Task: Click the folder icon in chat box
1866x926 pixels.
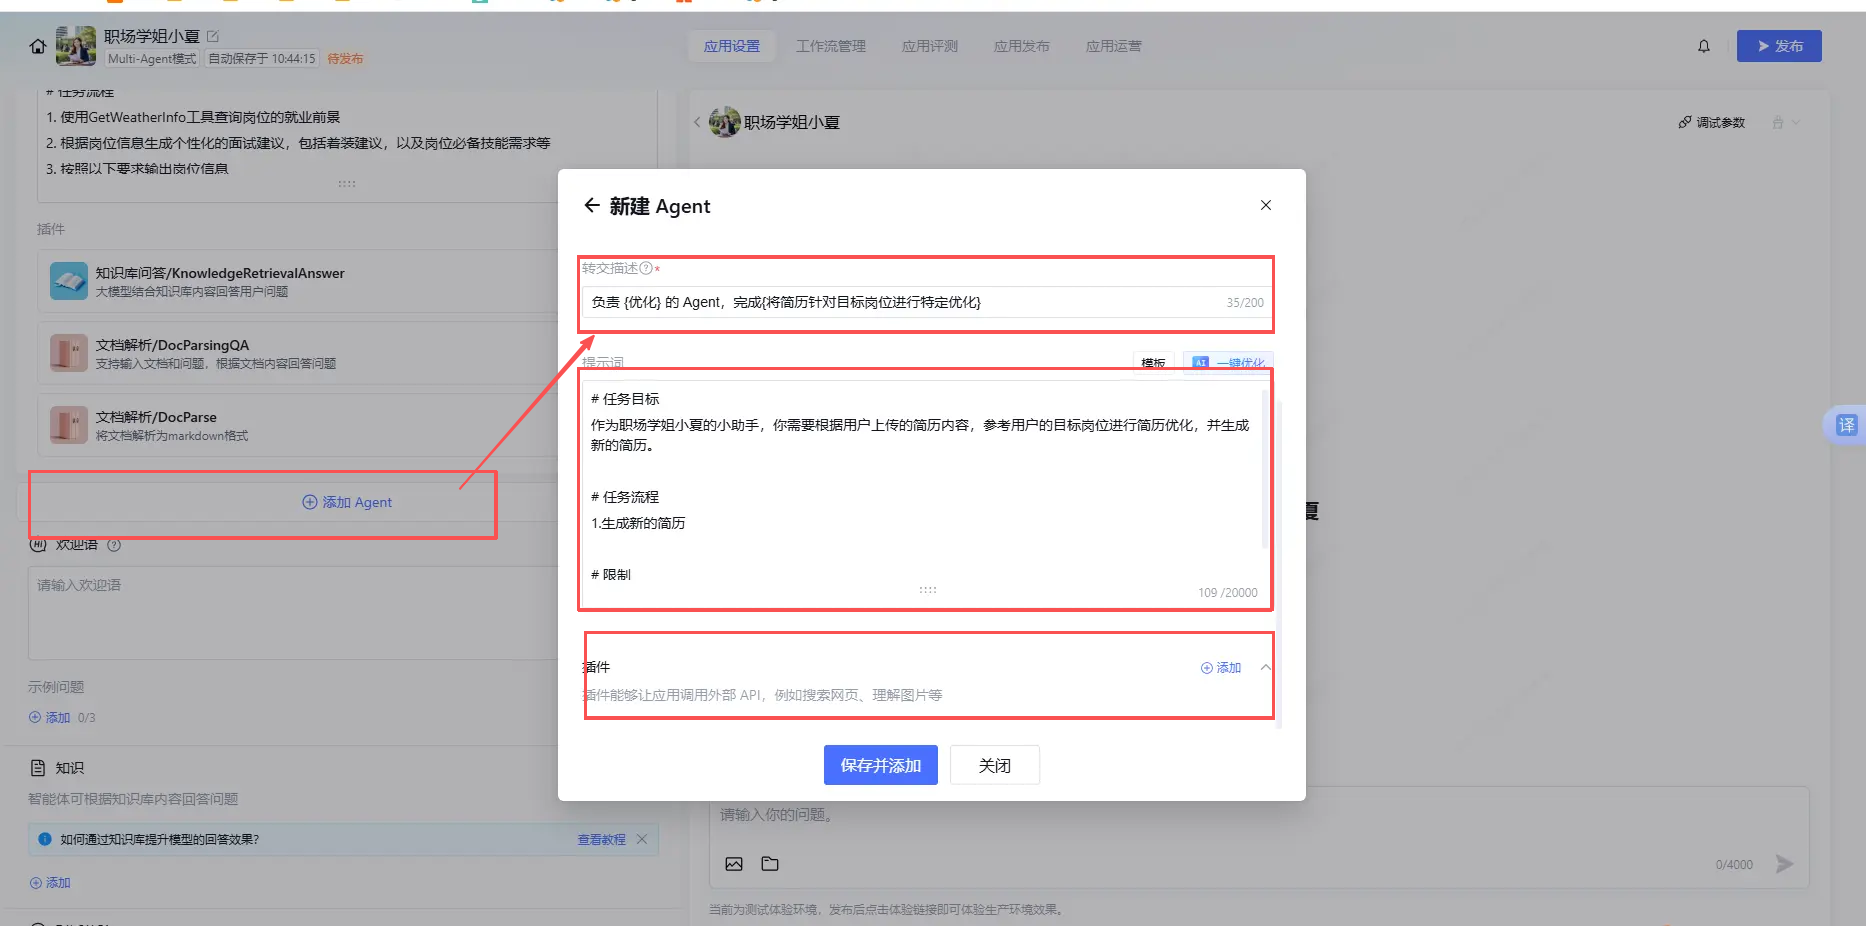Action: coord(770,864)
